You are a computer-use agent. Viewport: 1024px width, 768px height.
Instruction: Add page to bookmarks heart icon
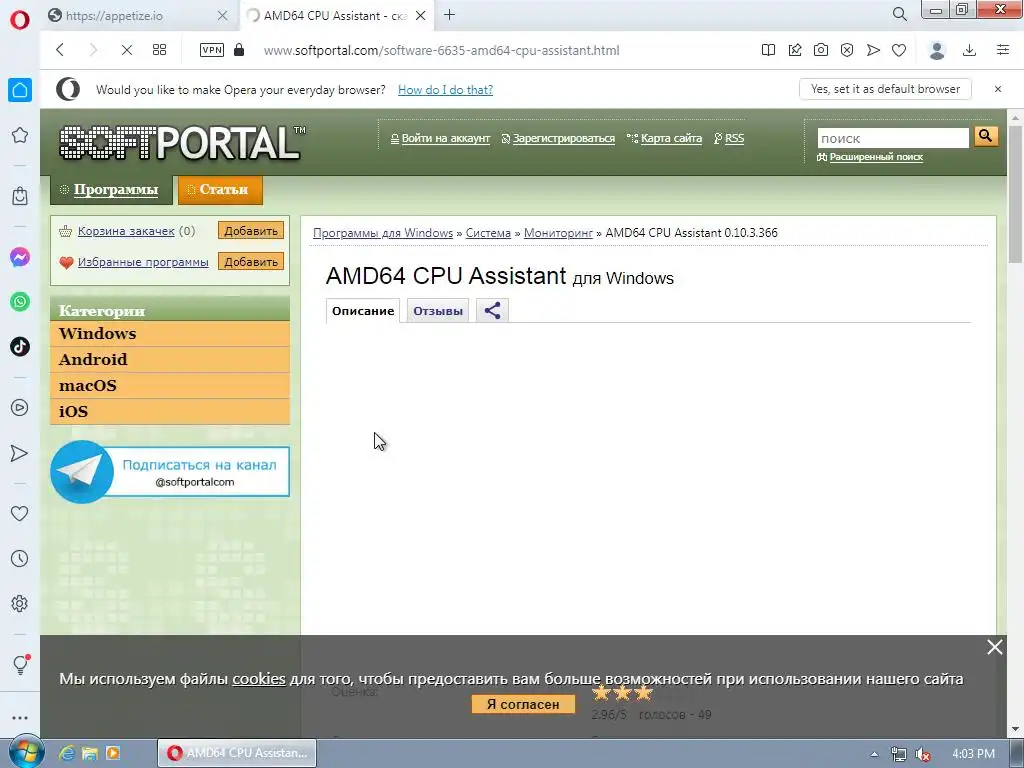click(899, 50)
